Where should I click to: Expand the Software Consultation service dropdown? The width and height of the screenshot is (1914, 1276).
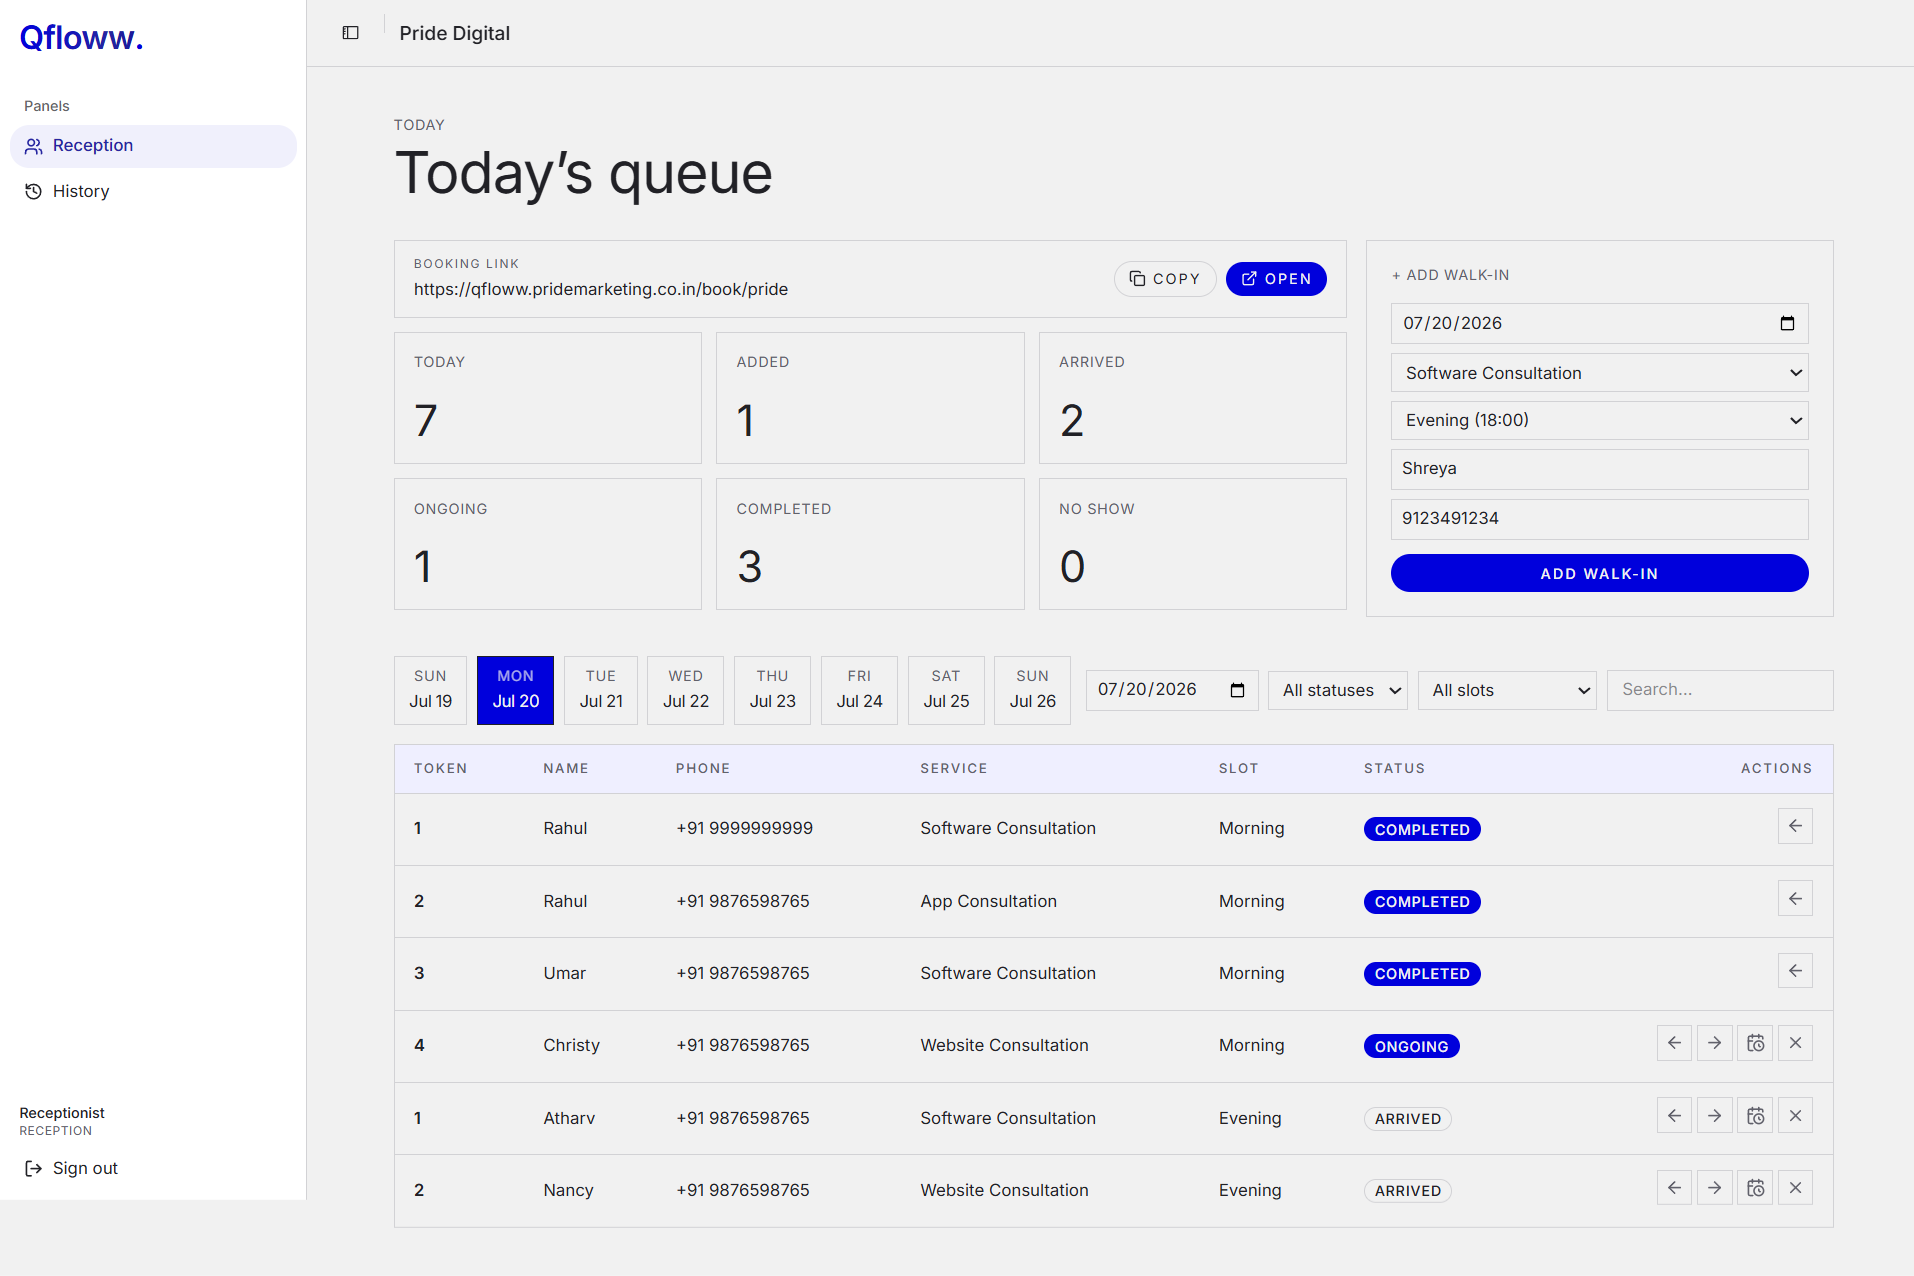[1599, 373]
